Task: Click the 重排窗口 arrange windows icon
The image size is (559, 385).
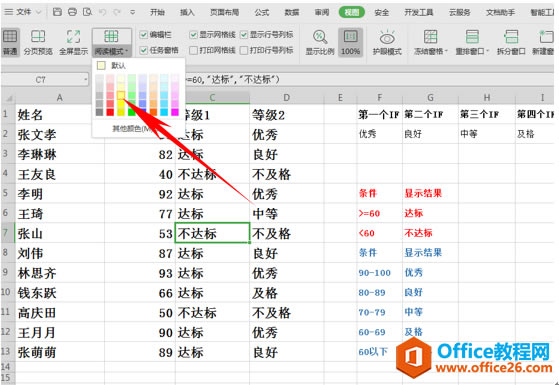Action: [472, 36]
